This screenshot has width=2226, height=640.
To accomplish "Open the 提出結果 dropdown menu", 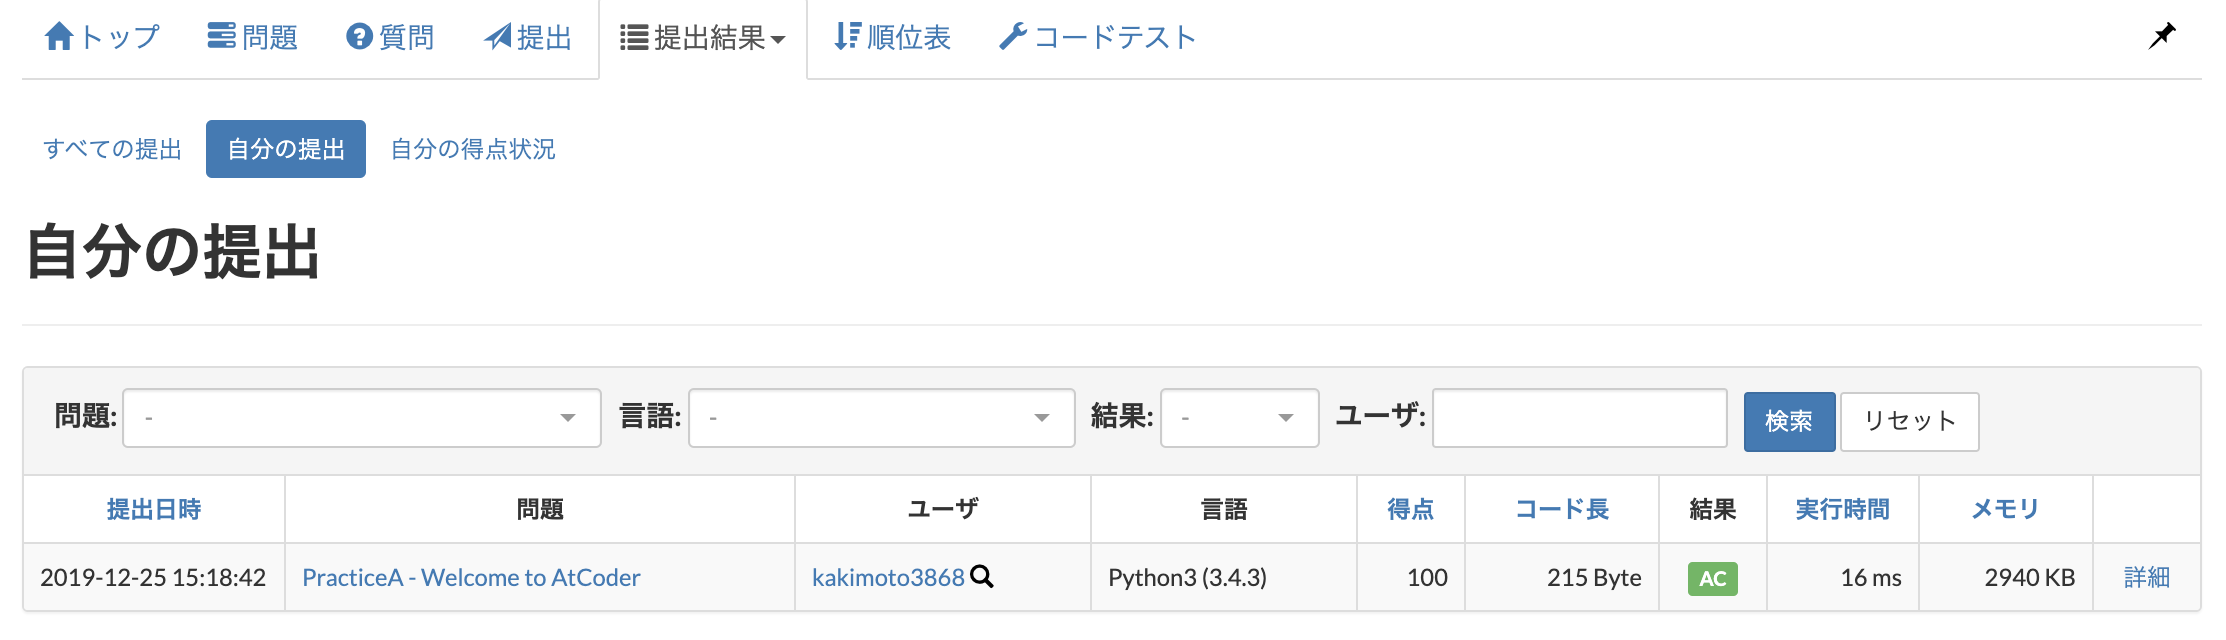I will (x=702, y=38).
